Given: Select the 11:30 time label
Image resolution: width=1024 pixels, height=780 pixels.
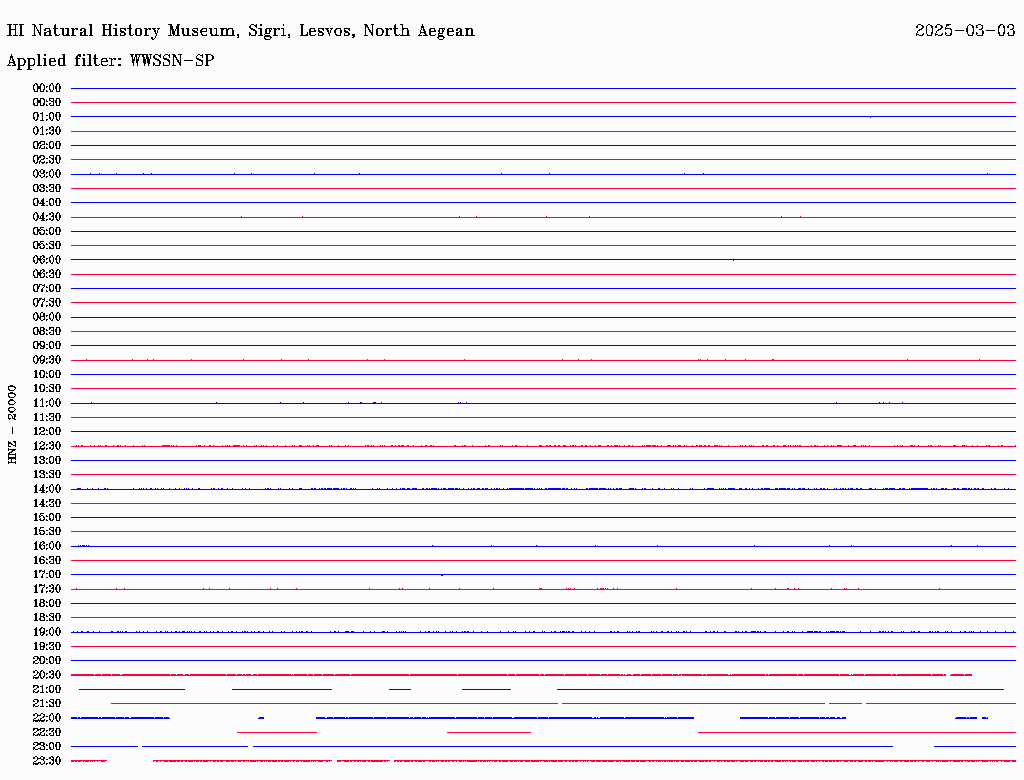Looking at the screenshot, I should click(47, 417).
